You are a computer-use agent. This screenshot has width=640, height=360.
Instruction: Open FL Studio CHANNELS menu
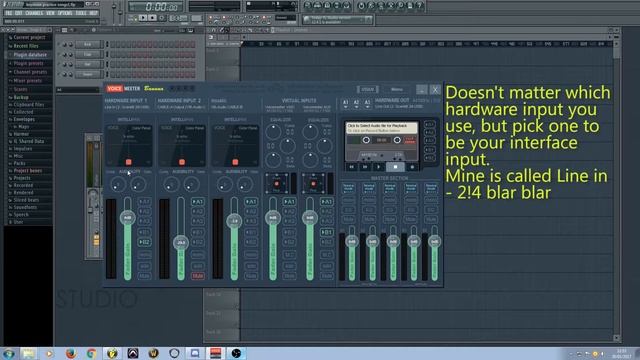pos(34,13)
